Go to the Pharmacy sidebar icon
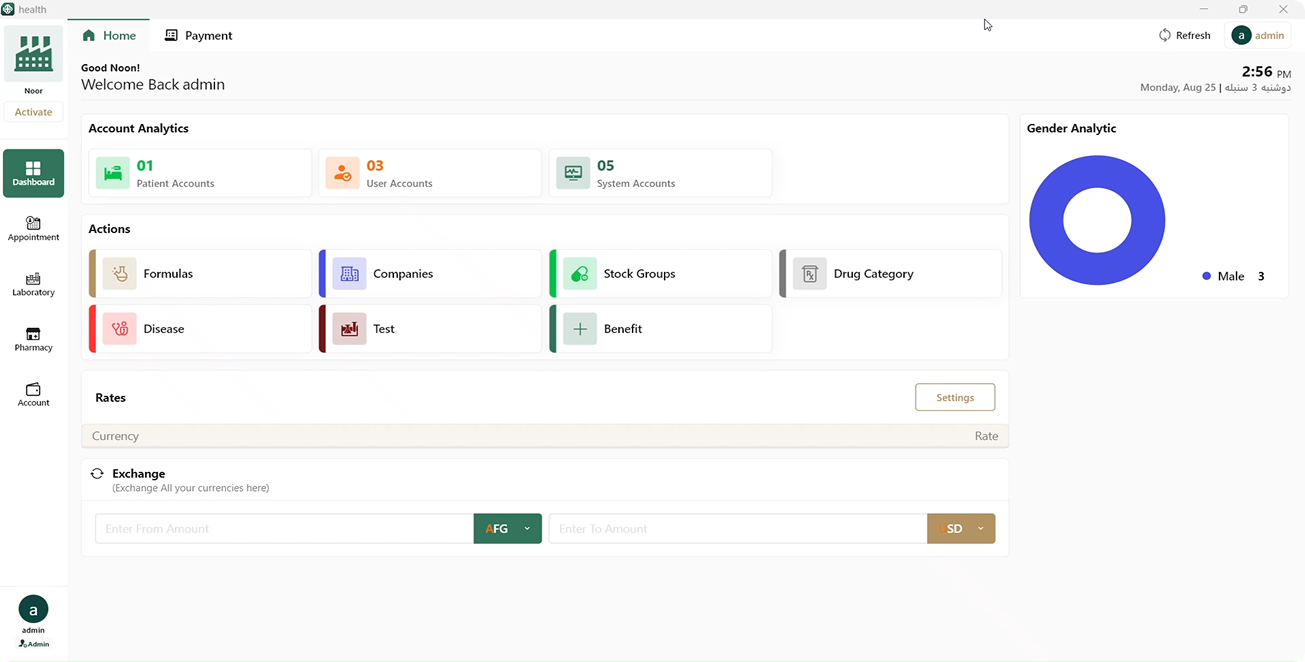This screenshot has width=1305, height=662. 33,334
